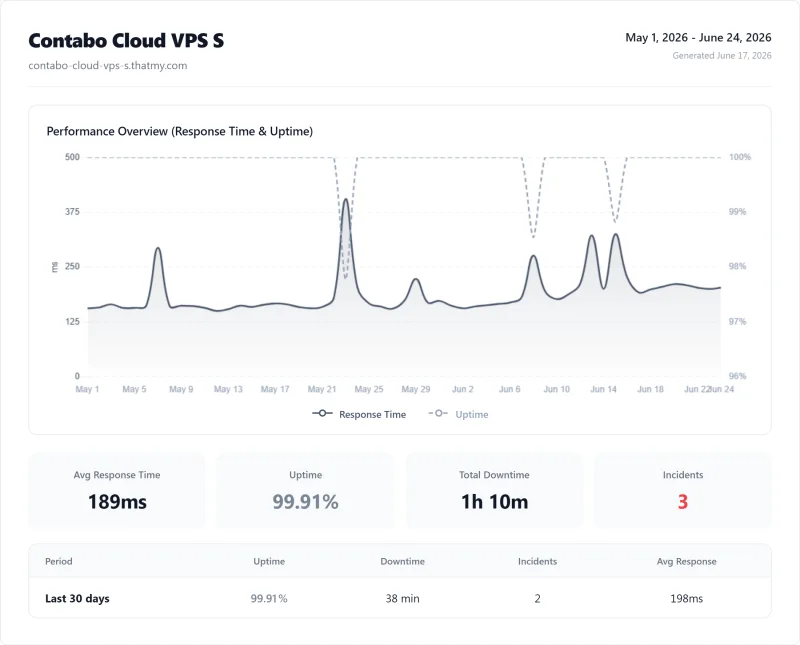Click the Contabo Cloud VPS S title

pos(126,40)
